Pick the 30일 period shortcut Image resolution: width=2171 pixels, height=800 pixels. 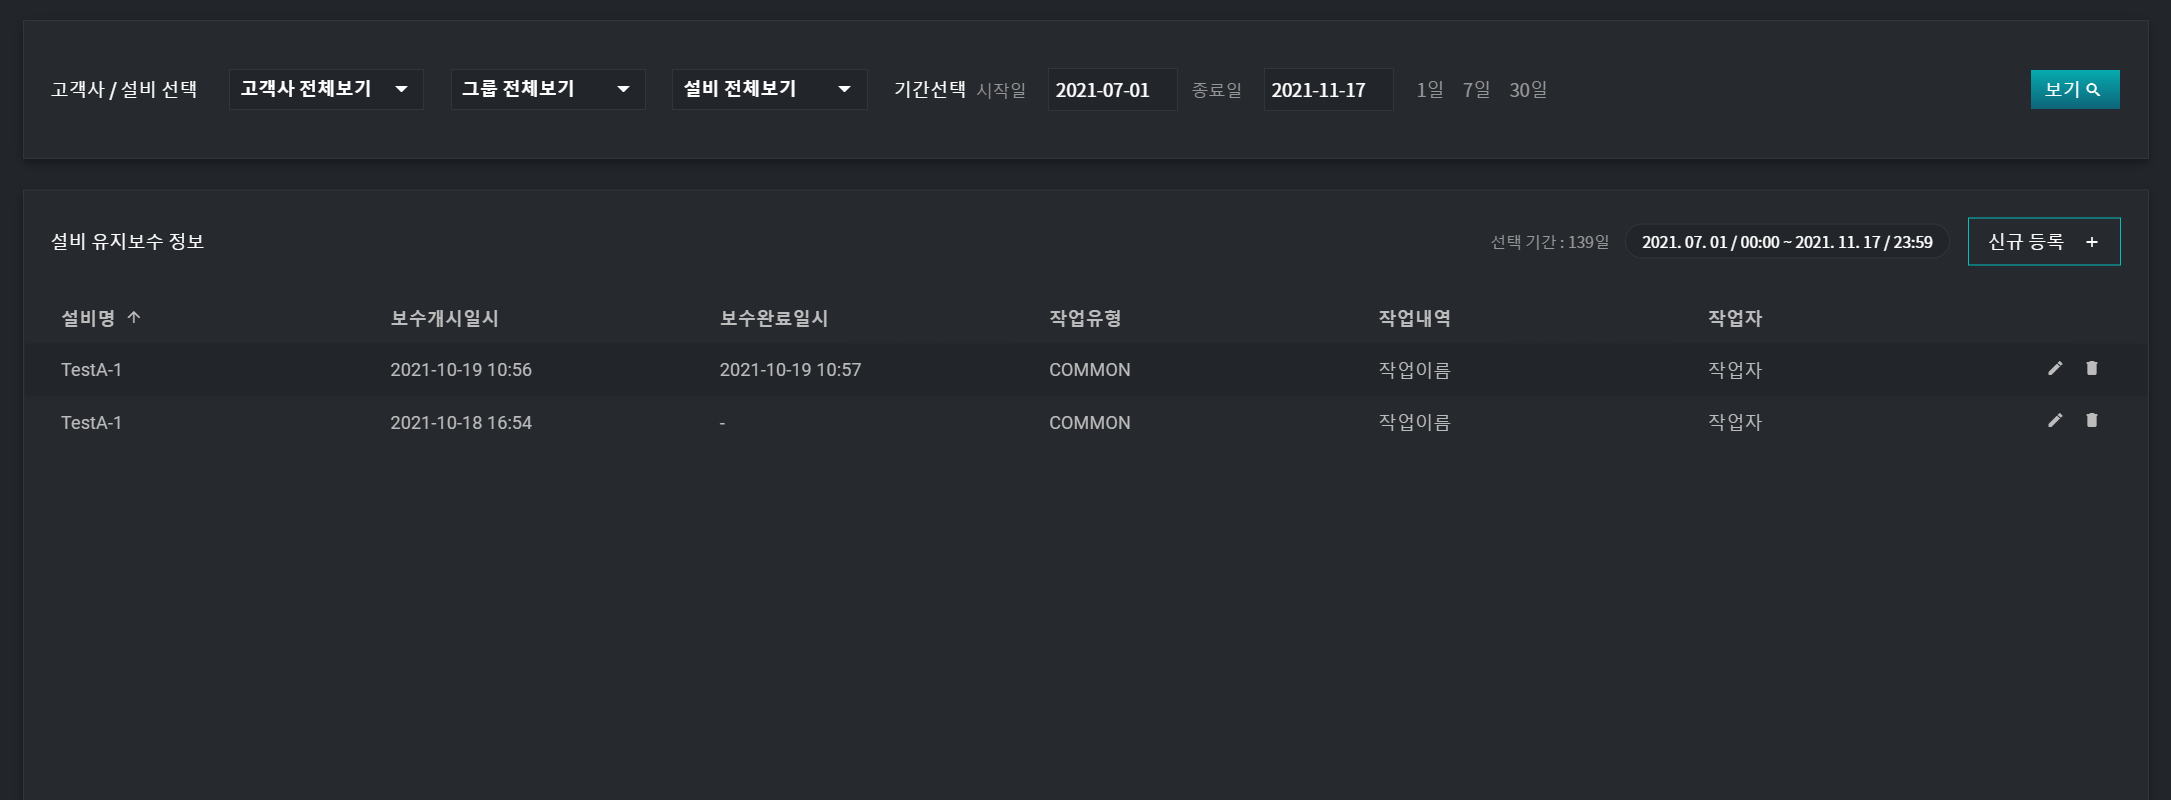(x=1527, y=90)
